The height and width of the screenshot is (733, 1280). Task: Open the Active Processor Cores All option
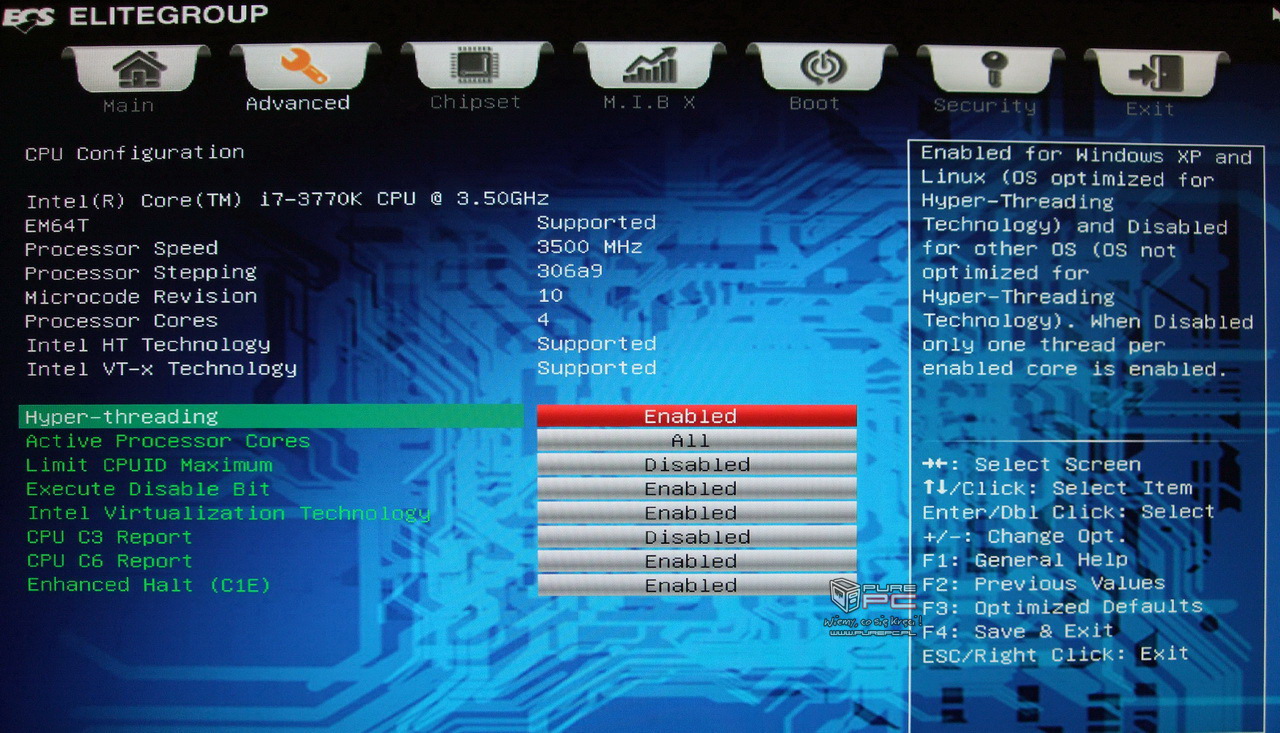coord(697,440)
